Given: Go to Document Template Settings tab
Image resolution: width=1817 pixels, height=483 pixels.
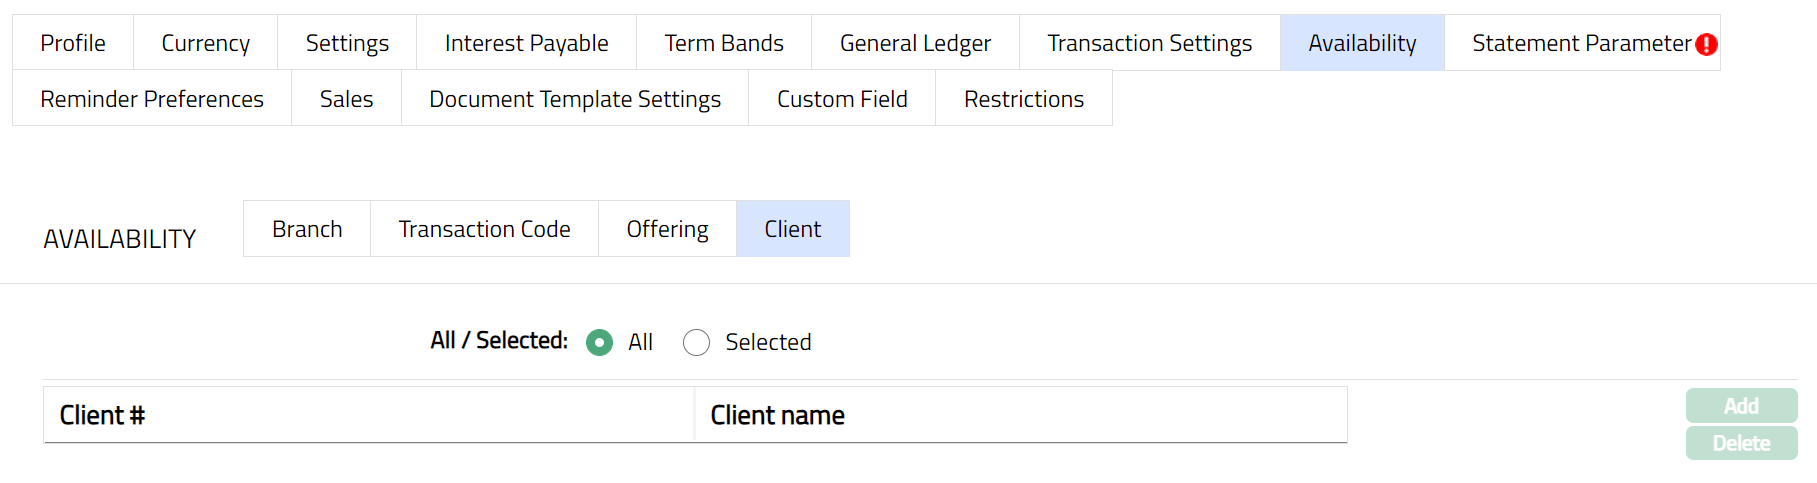Looking at the screenshot, I should click(x=575, y=99).
